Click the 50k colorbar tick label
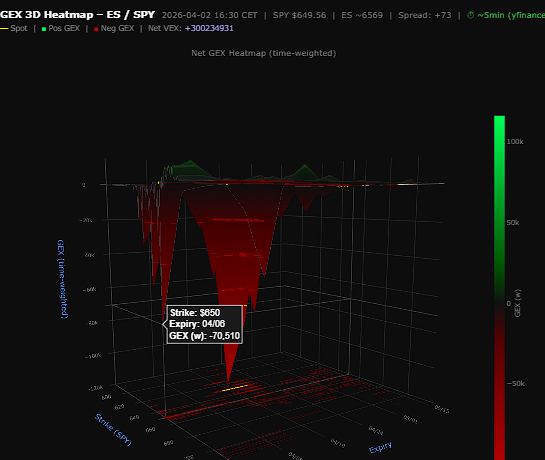 [513, 223]
